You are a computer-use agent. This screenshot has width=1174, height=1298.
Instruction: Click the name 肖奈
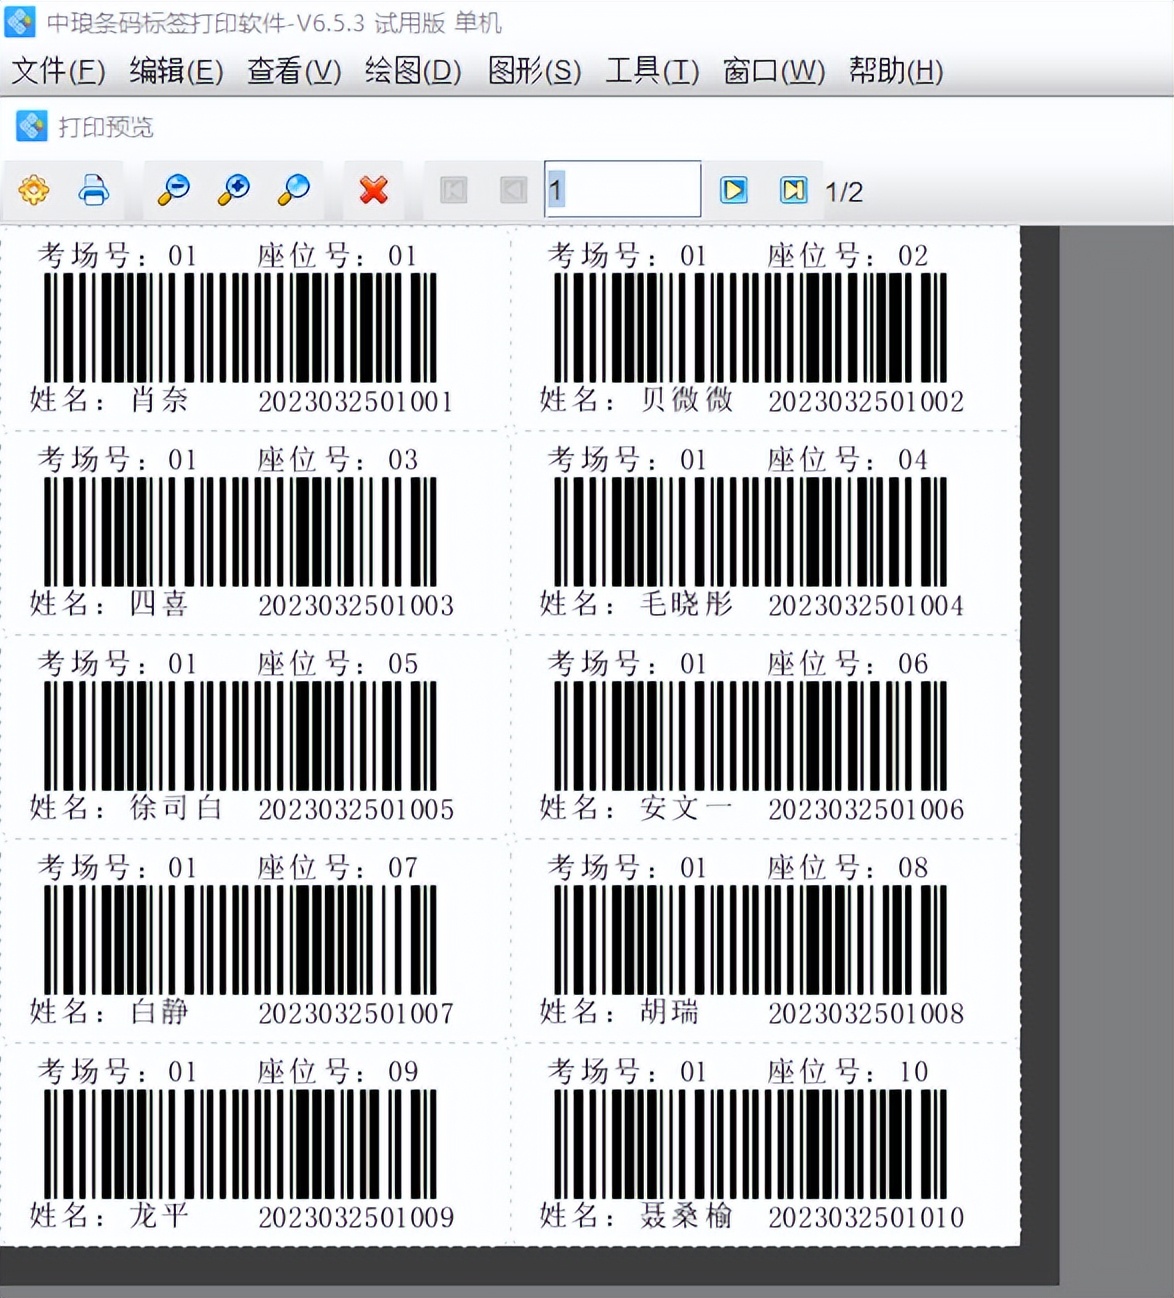click(x=159, y=400)
